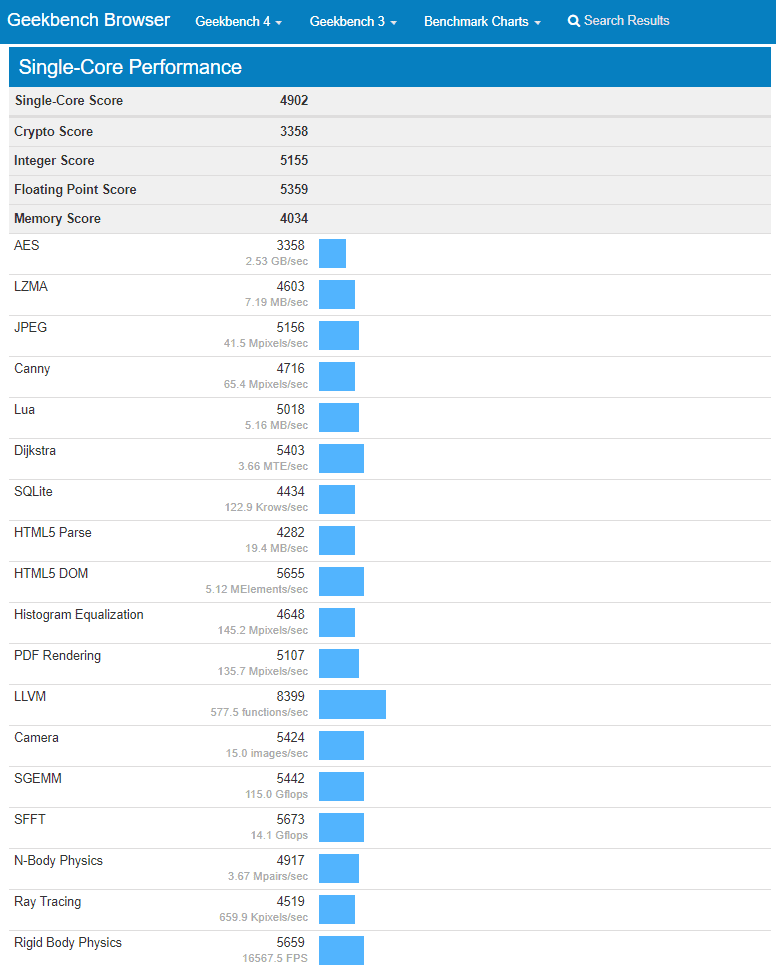This screenshot has height=971, width=776.
Task: Click the Rigid Body Physics entry
Action: [x=66, y=942]
